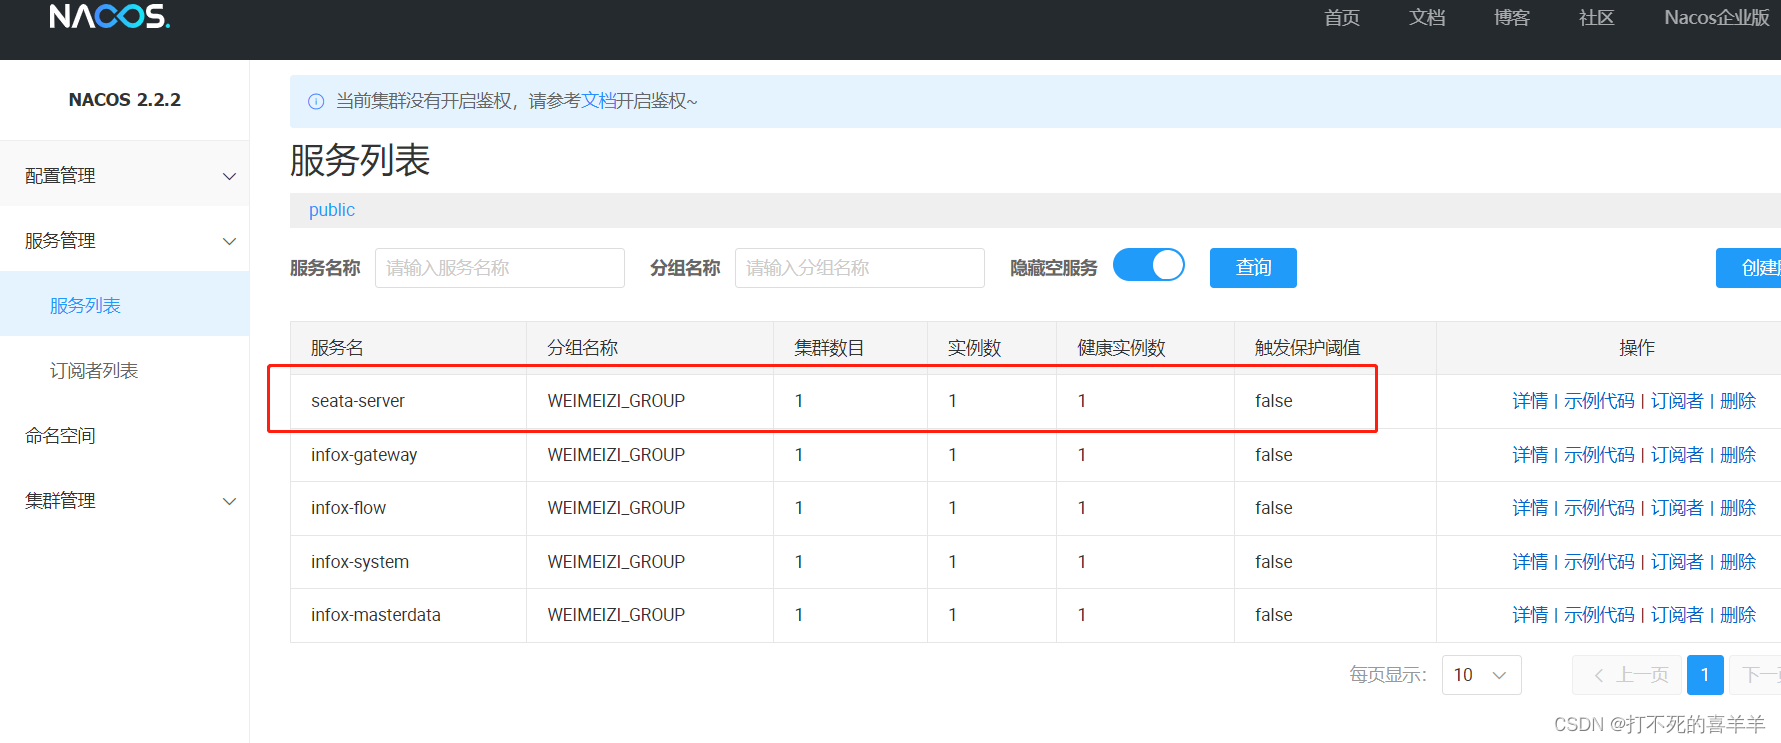
Task: Open 订阅者 for seata-server
Action: [1677, 401]
